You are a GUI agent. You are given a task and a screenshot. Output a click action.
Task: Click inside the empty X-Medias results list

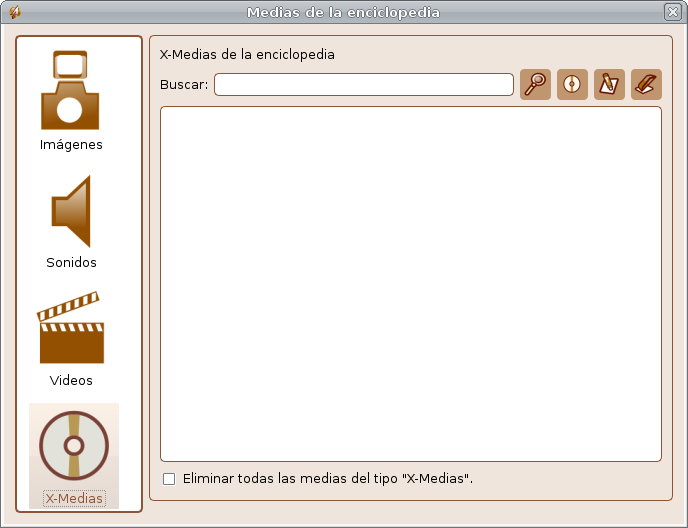(410, 284)
